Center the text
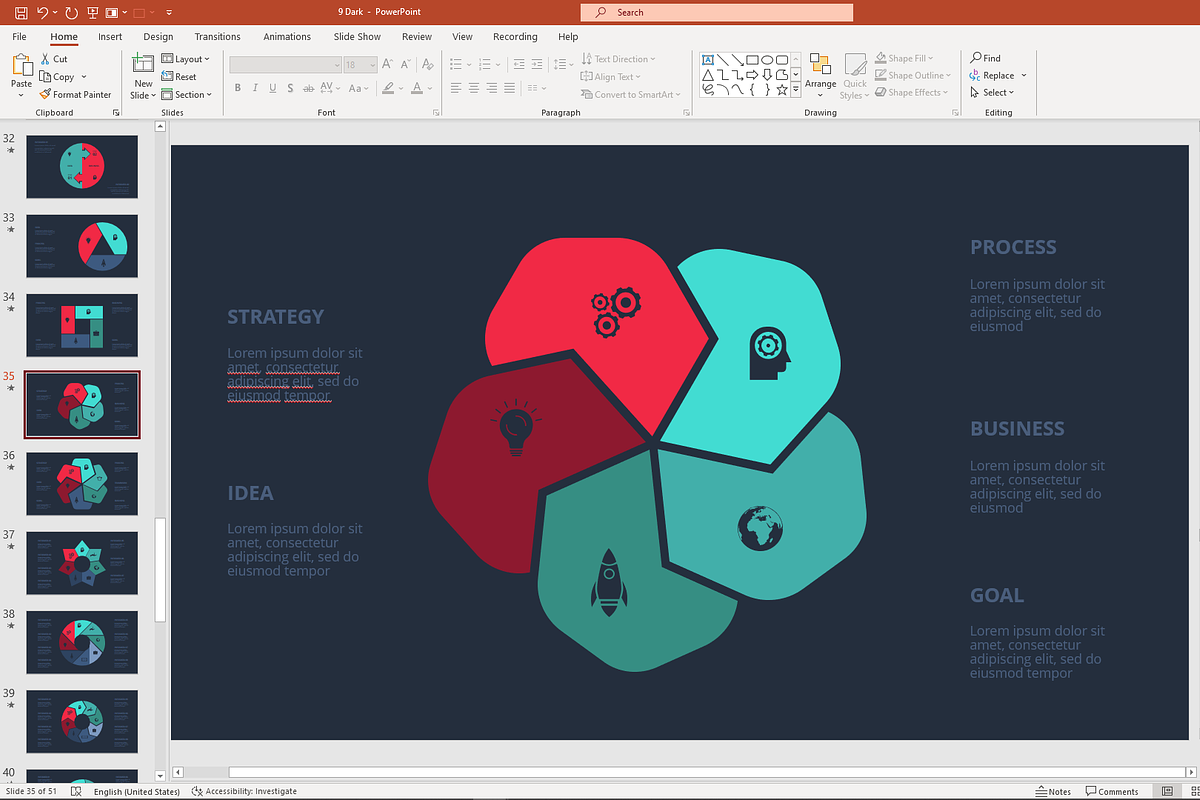This screenshot has width=1200, height=800. (474, 88)
